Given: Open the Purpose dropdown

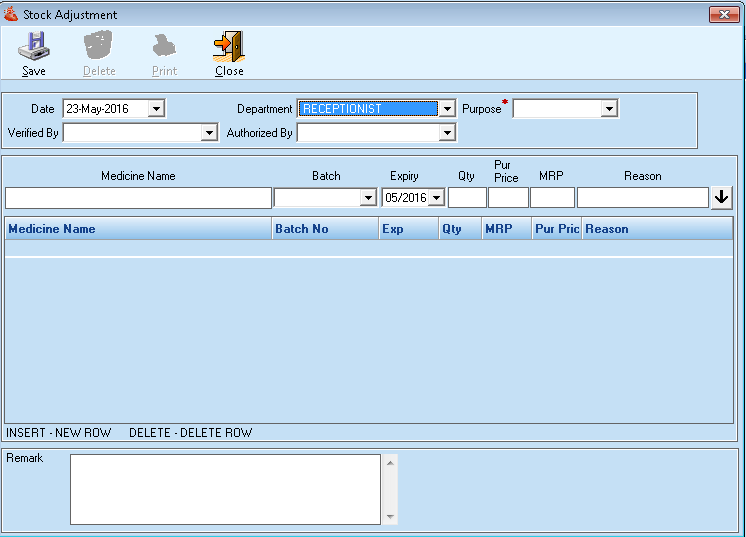Looking at the screenshot, I should [609, 108].
